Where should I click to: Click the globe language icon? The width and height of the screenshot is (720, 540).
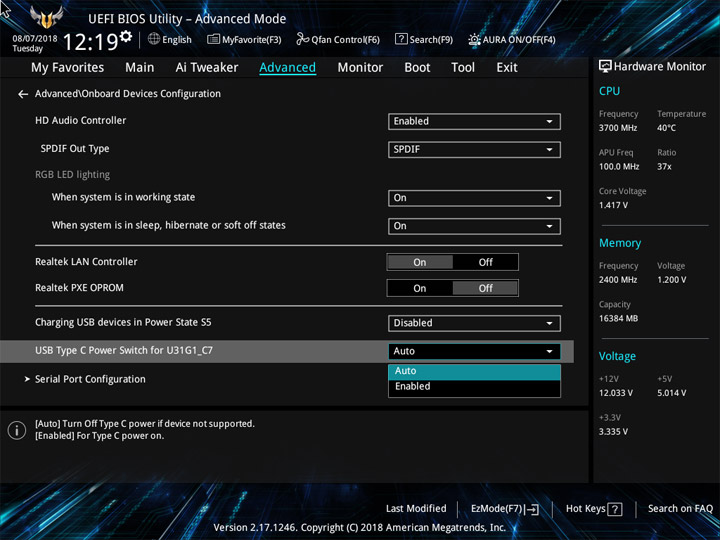154,39
